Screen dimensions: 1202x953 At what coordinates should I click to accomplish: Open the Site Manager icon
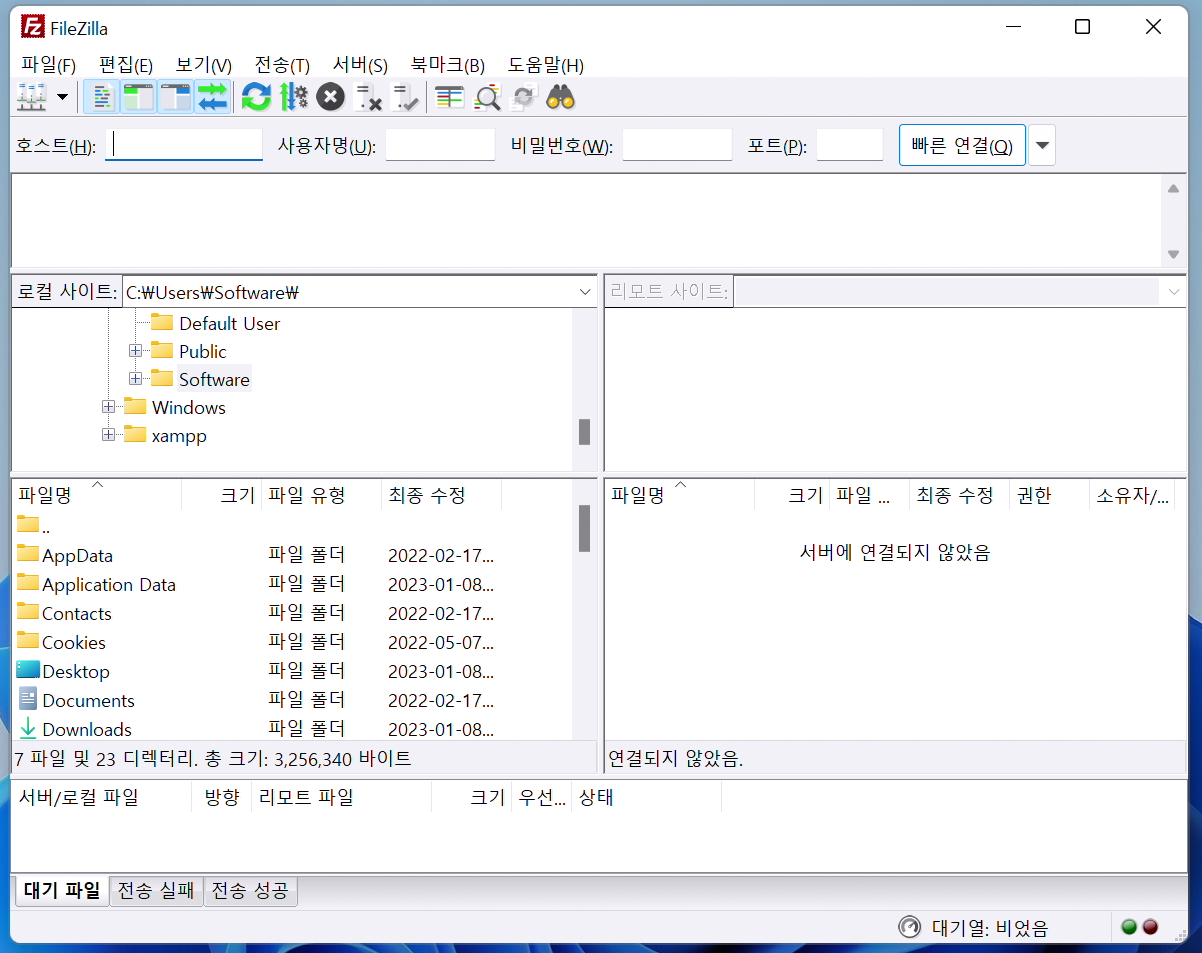click(x=32, y=97)
